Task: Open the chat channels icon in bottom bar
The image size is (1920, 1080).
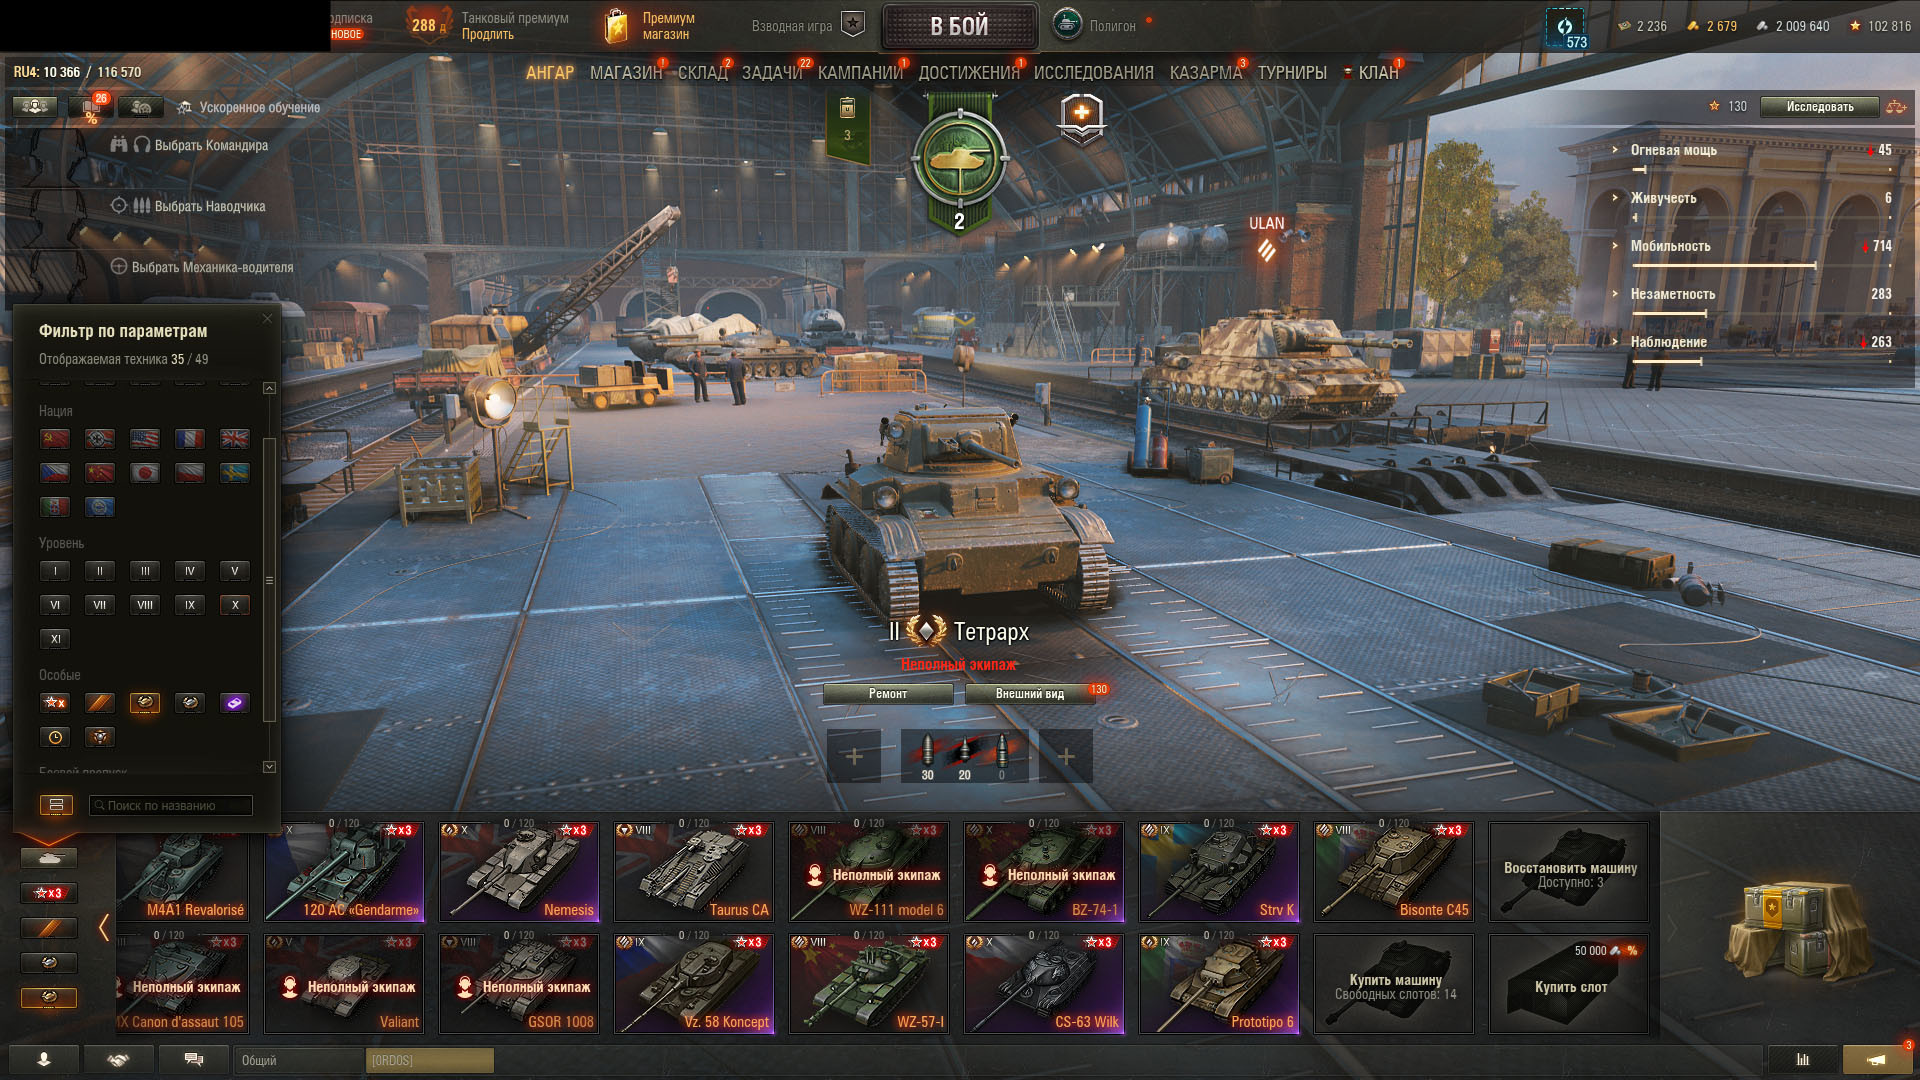Action: click(x=194, y=1060)
